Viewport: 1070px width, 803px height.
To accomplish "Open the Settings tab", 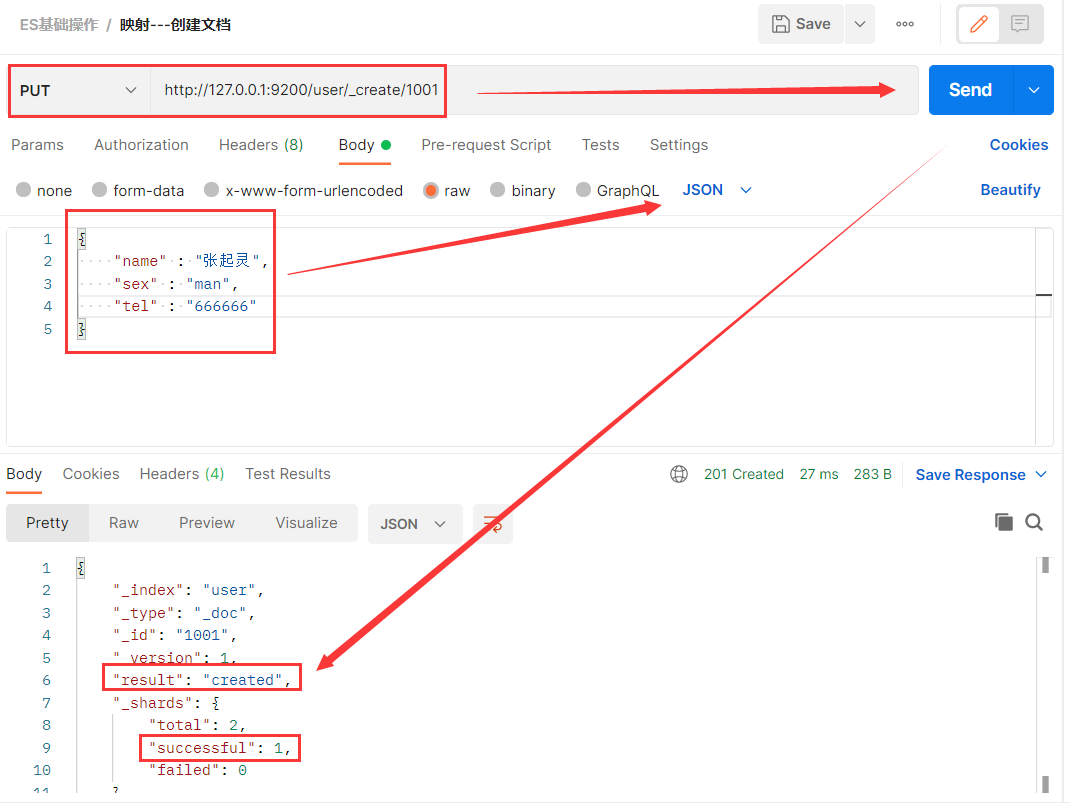I will pyautogui.click(x=679, y=145).
